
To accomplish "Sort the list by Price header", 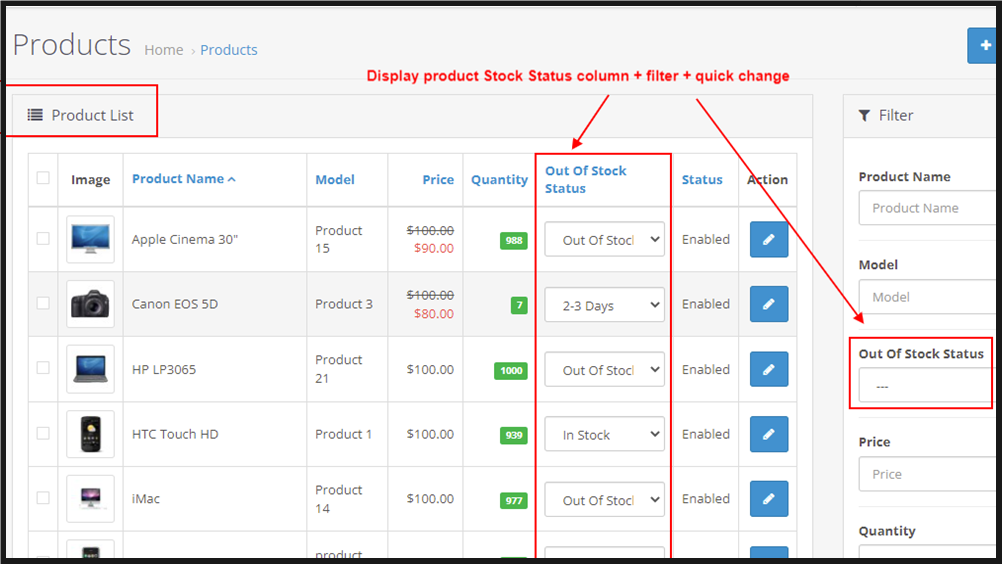I will click(x=438, y=180).
